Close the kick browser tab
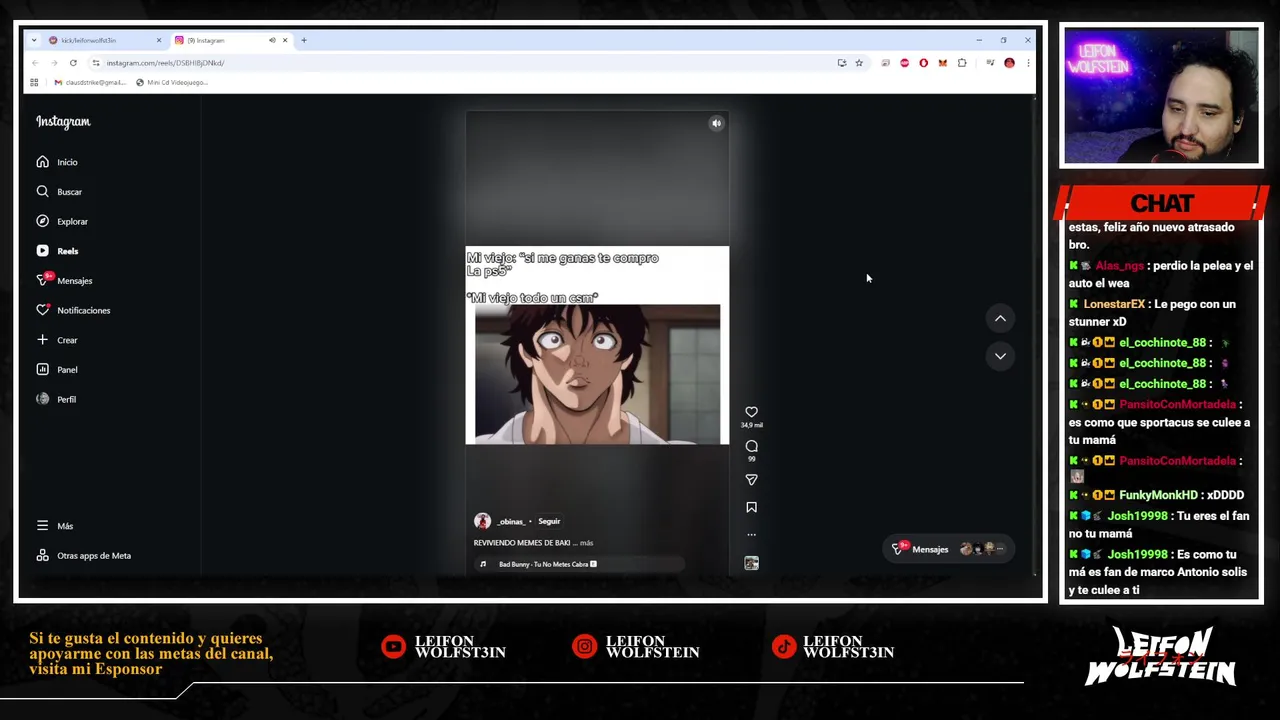 (x=158, y=40)
